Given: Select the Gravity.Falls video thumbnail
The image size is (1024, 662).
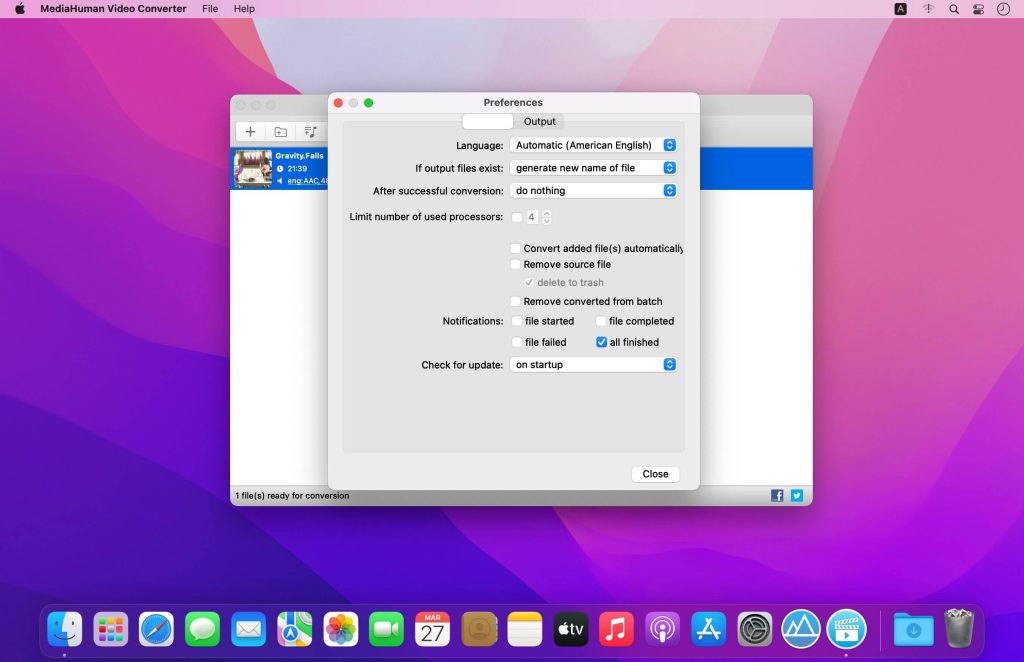Looking at the screenshot, I should point(251,168).
